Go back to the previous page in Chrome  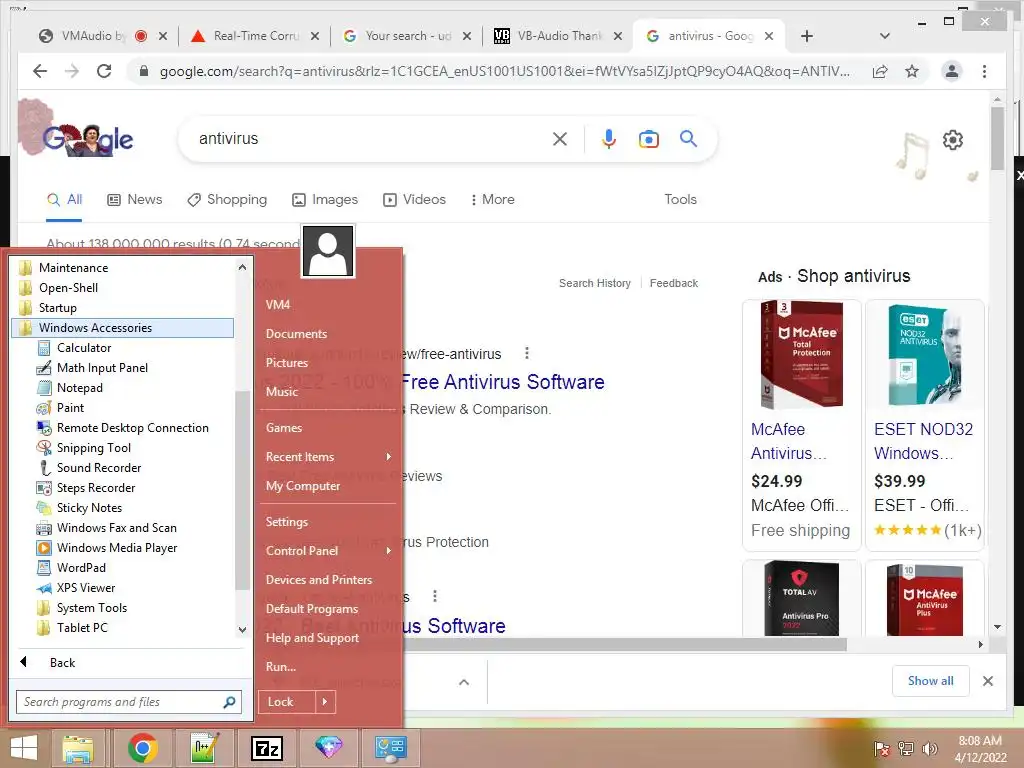pos(40,71)
